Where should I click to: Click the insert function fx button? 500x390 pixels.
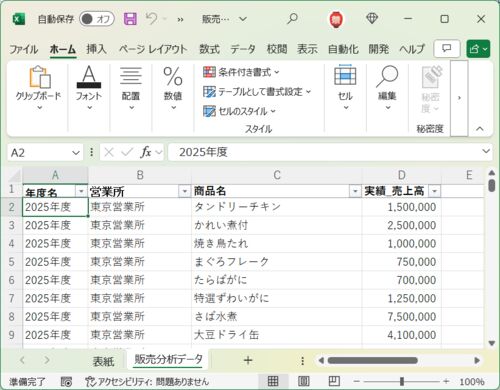pyautogui.click(x=146, y=152)
